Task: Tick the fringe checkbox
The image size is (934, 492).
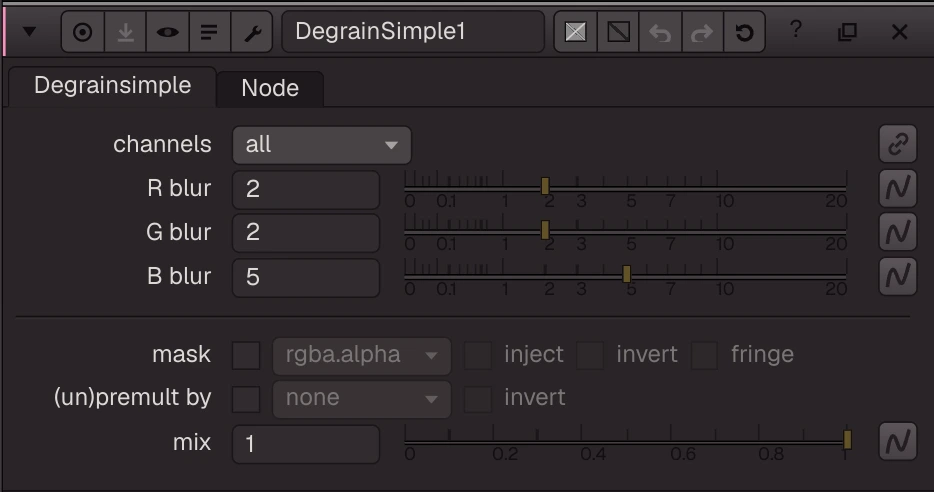Action: (x=704, y=356)
